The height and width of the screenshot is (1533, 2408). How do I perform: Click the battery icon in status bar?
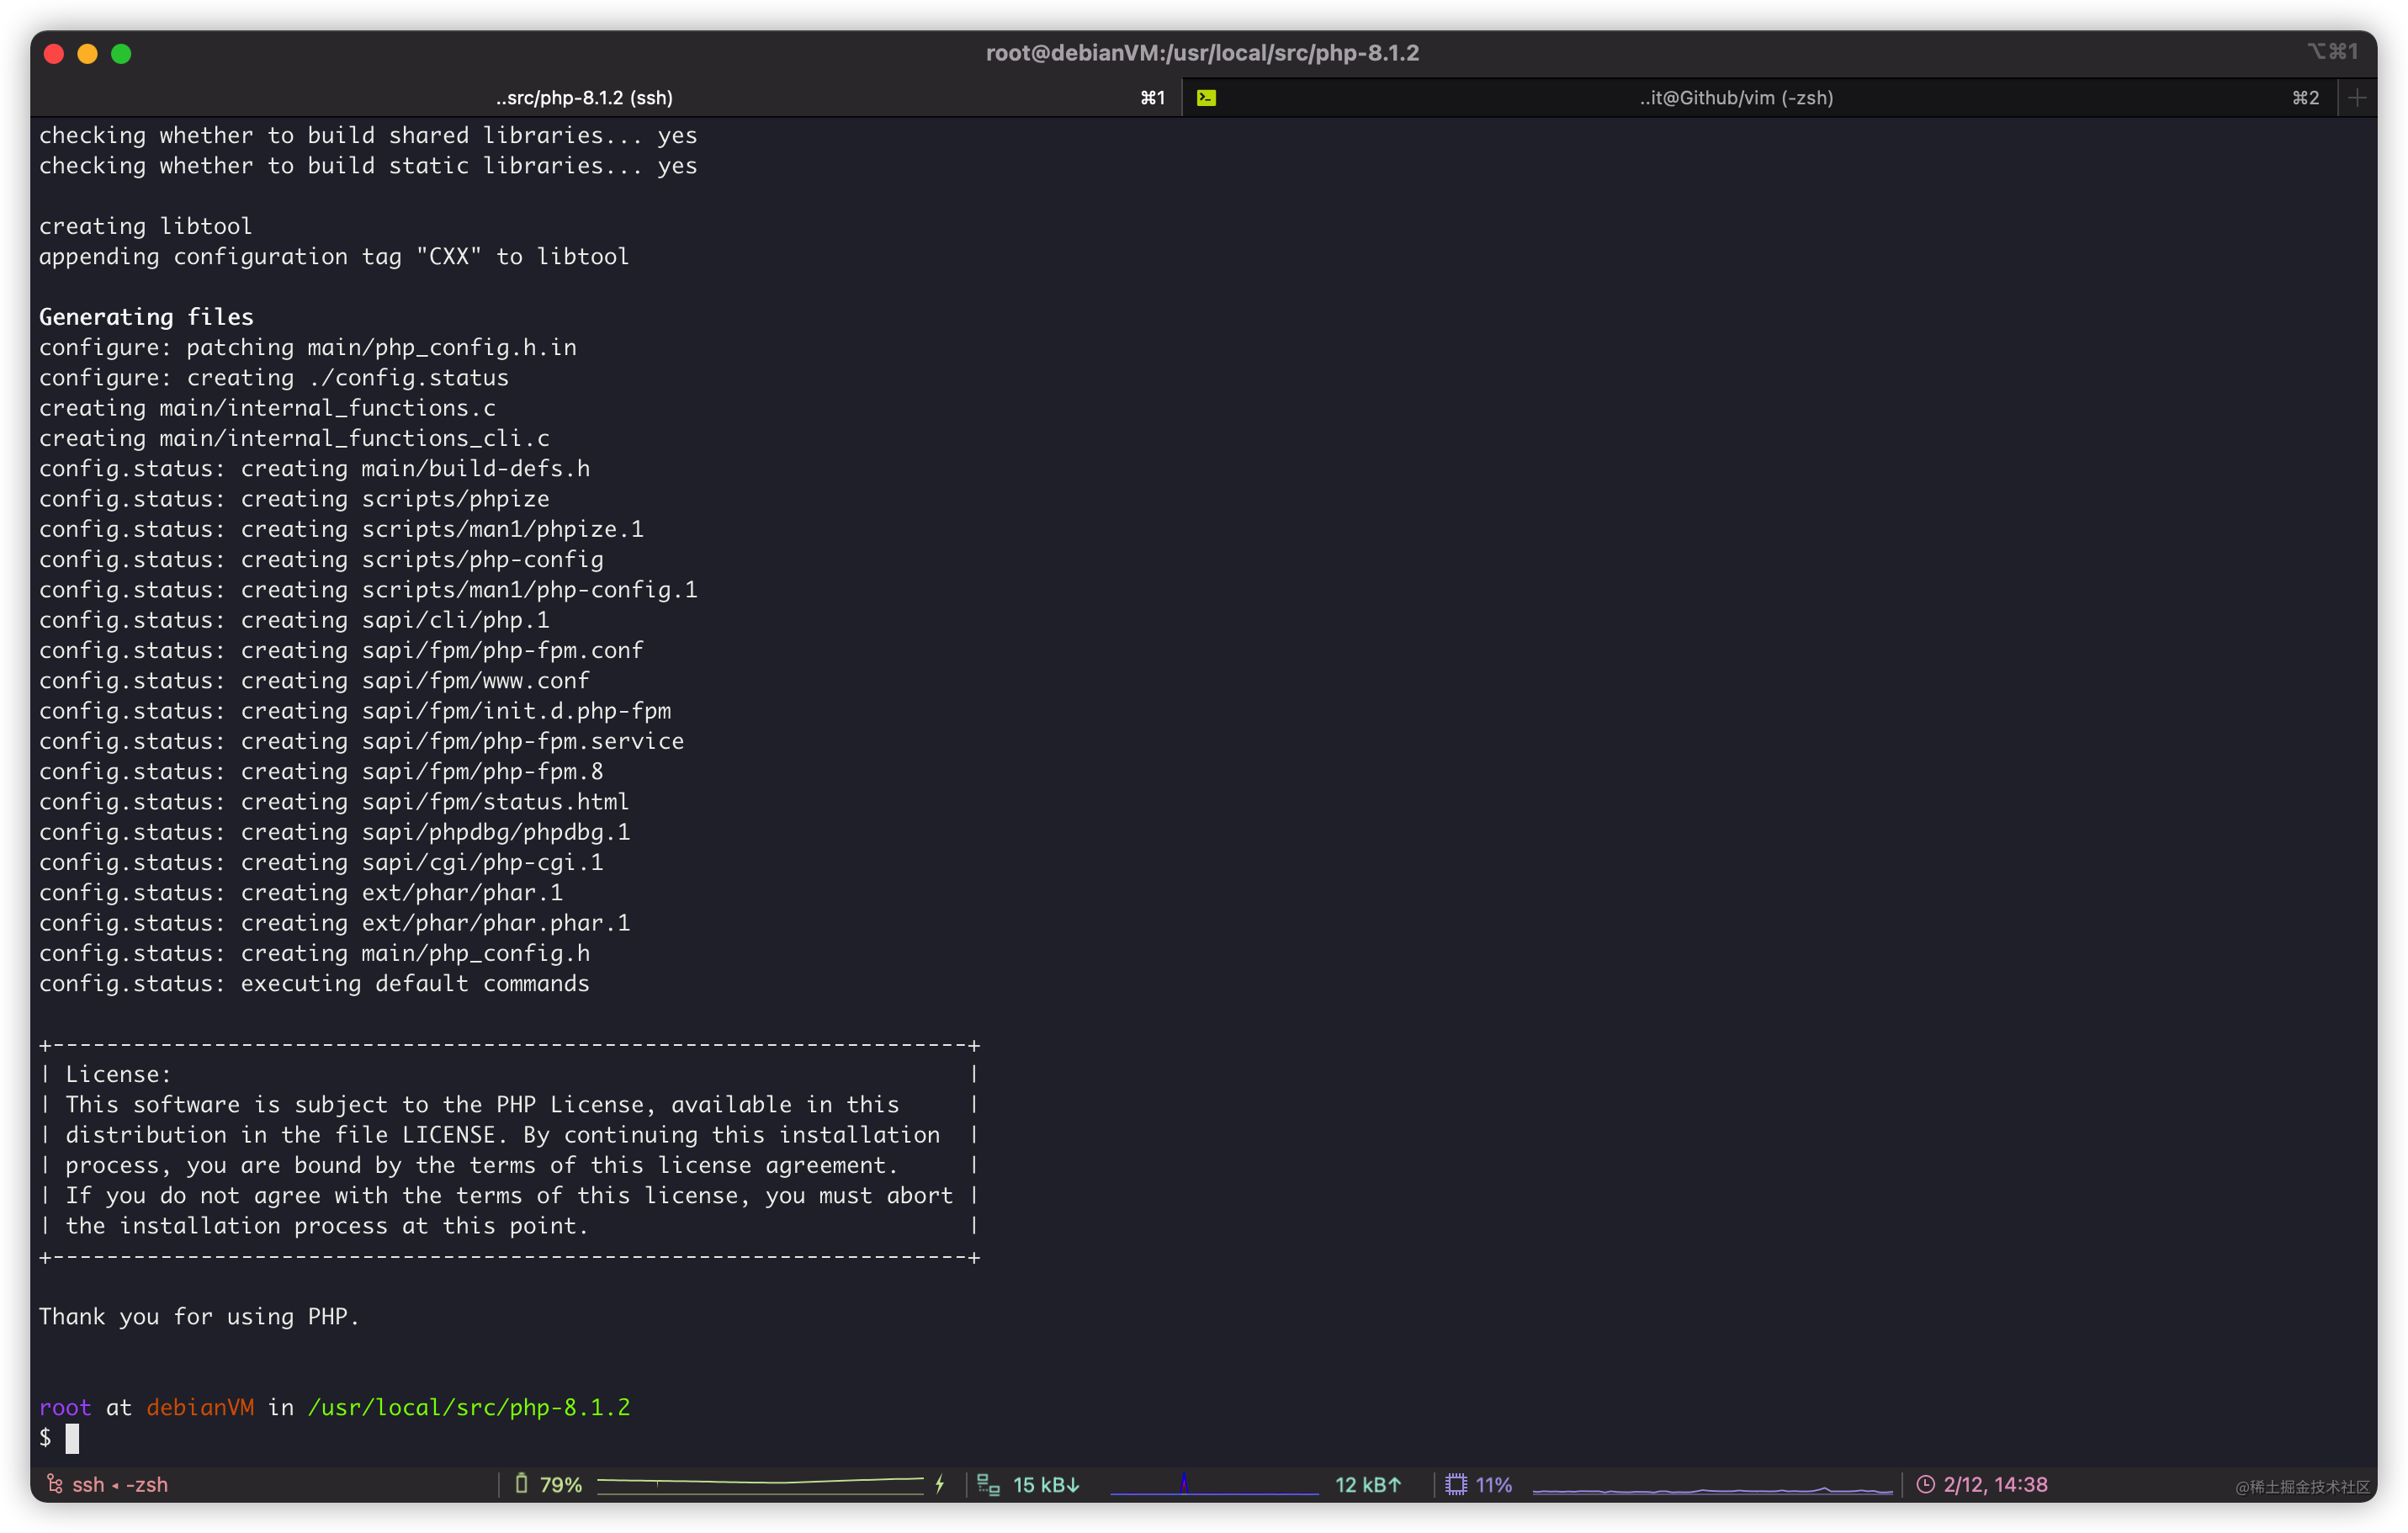pos(521,1483)
